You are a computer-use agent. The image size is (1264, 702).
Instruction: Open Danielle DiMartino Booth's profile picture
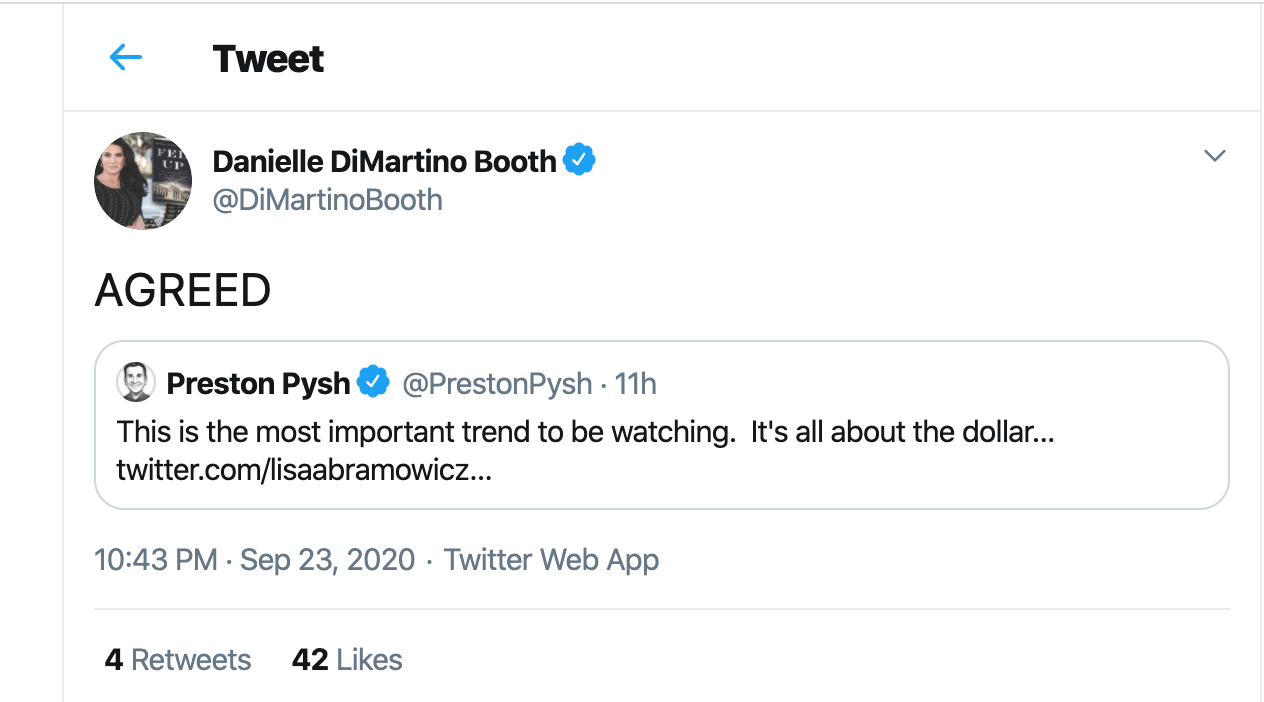[143, 181]
